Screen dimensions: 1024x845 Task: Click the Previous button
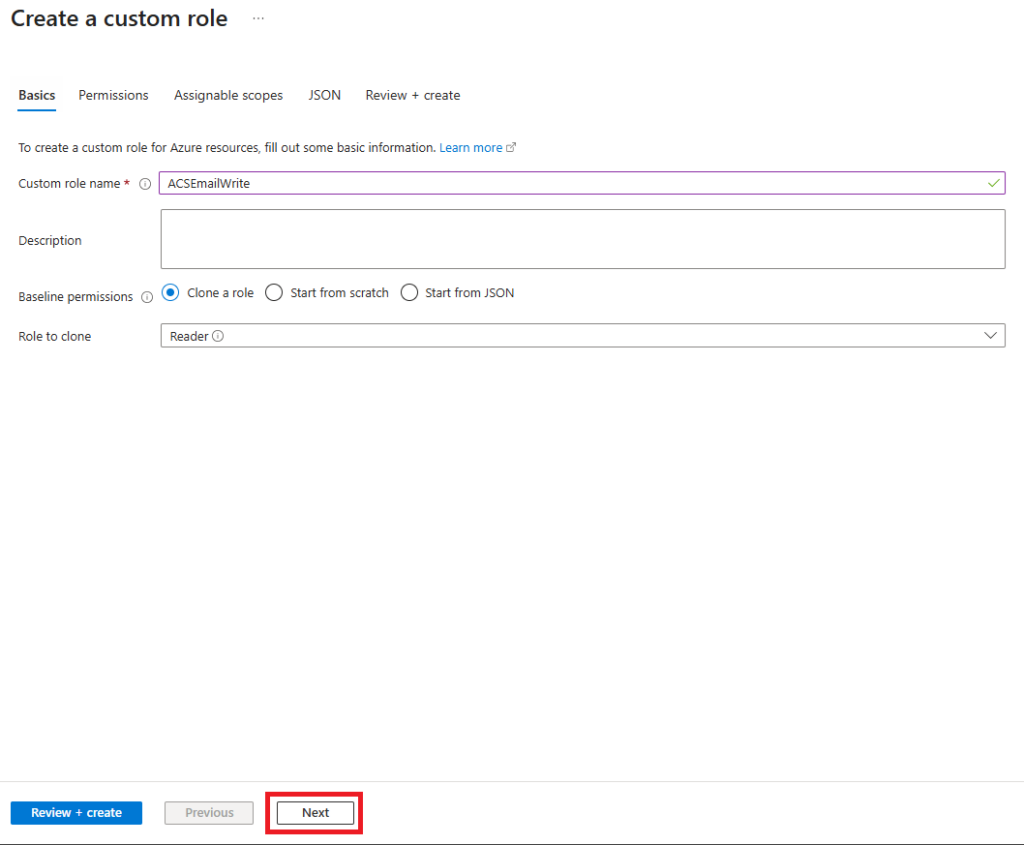point(209,813)
